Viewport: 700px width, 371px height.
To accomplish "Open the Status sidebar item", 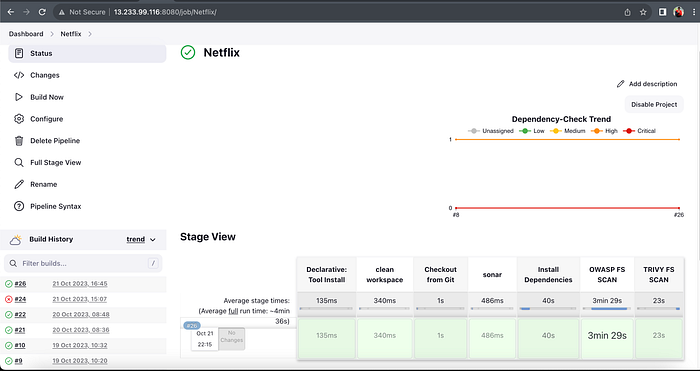I will pos(87,53).
